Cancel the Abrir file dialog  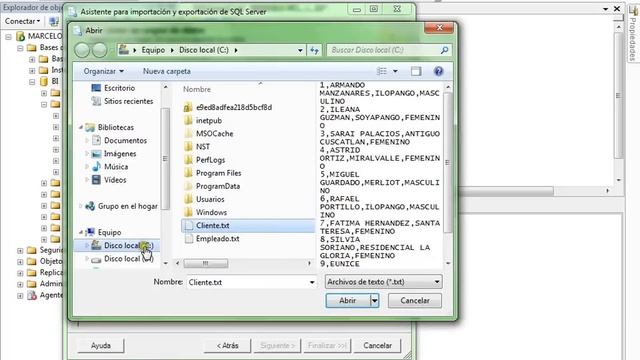point(414,301)
